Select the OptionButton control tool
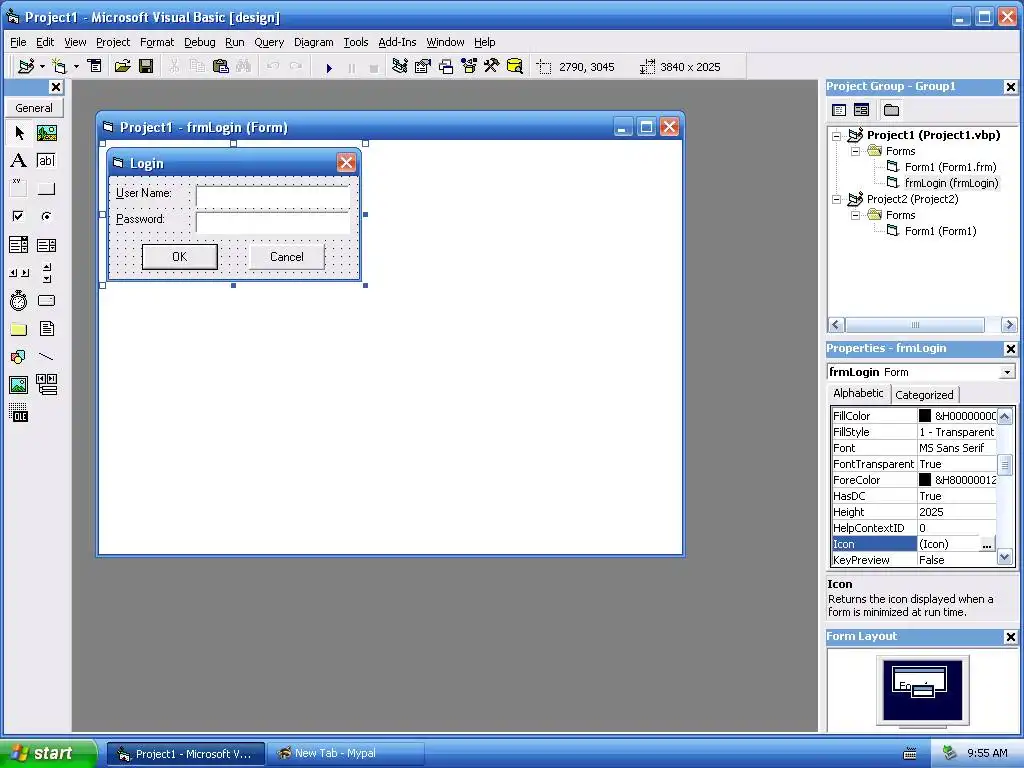 (x=46, y=216)
